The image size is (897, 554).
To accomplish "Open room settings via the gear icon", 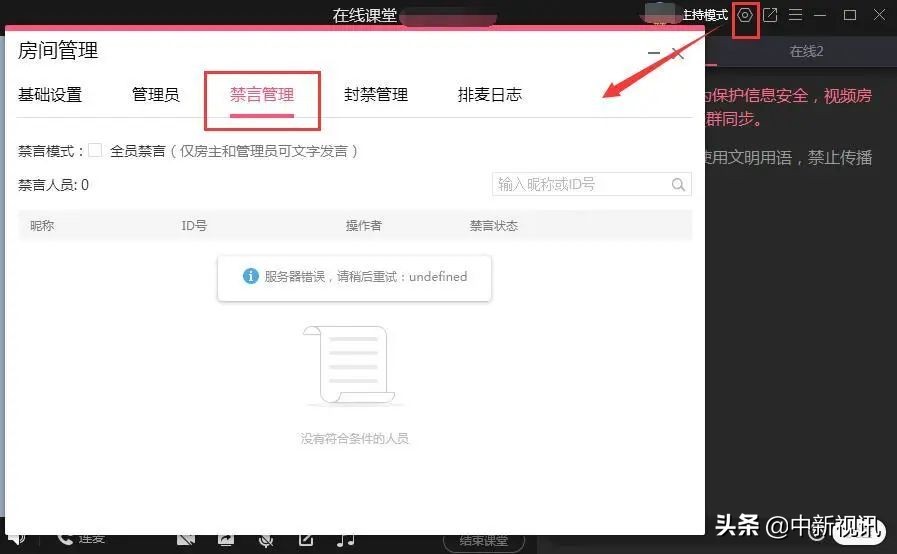I will (745, 15).
